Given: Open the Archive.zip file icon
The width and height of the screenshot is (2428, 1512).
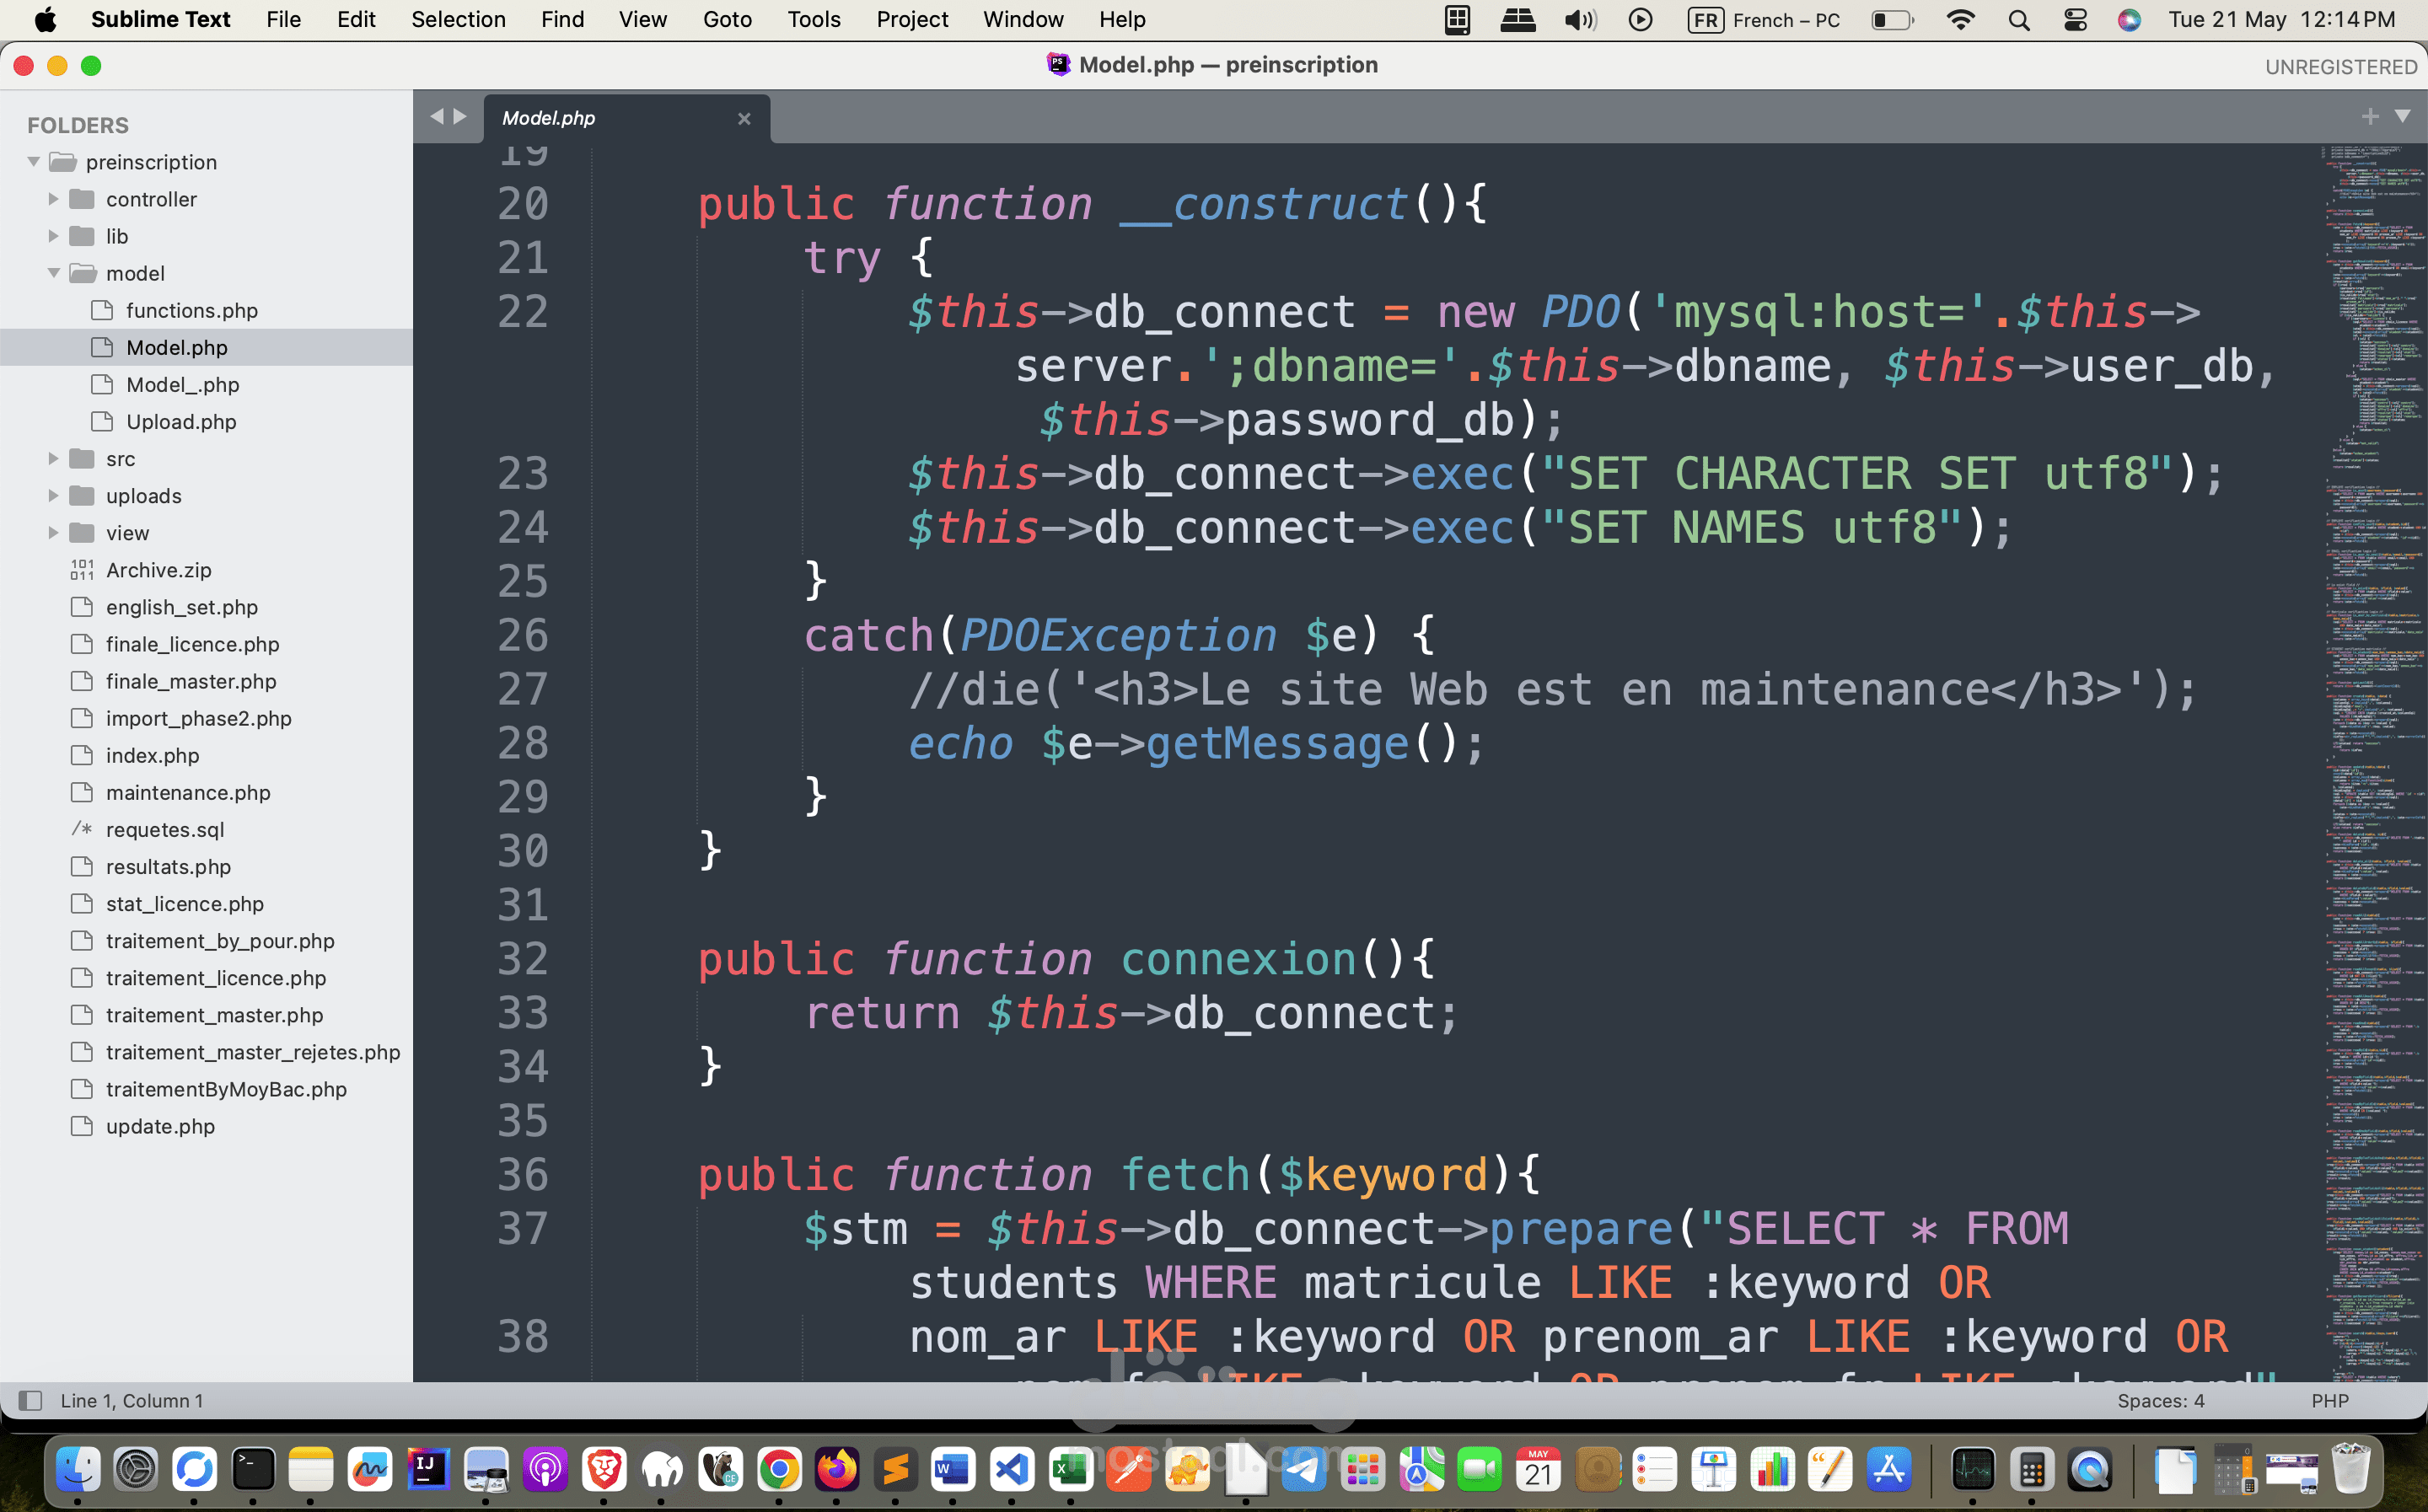Looking at the screenshot, I should click(82, 570).
